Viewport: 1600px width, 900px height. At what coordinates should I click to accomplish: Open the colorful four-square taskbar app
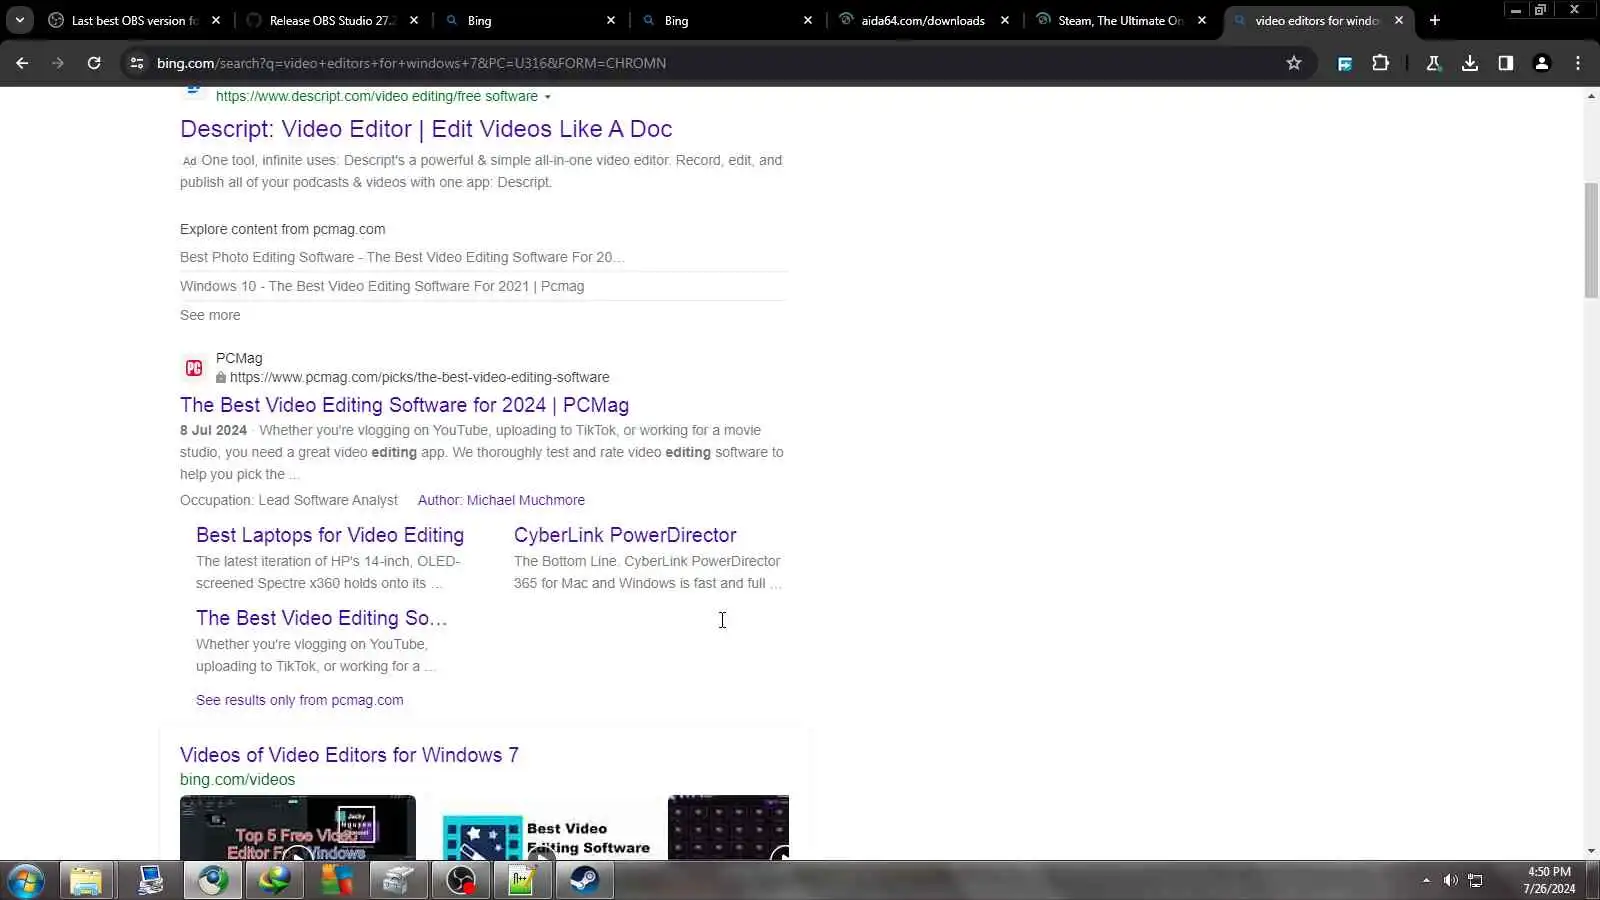coord(336,881)
